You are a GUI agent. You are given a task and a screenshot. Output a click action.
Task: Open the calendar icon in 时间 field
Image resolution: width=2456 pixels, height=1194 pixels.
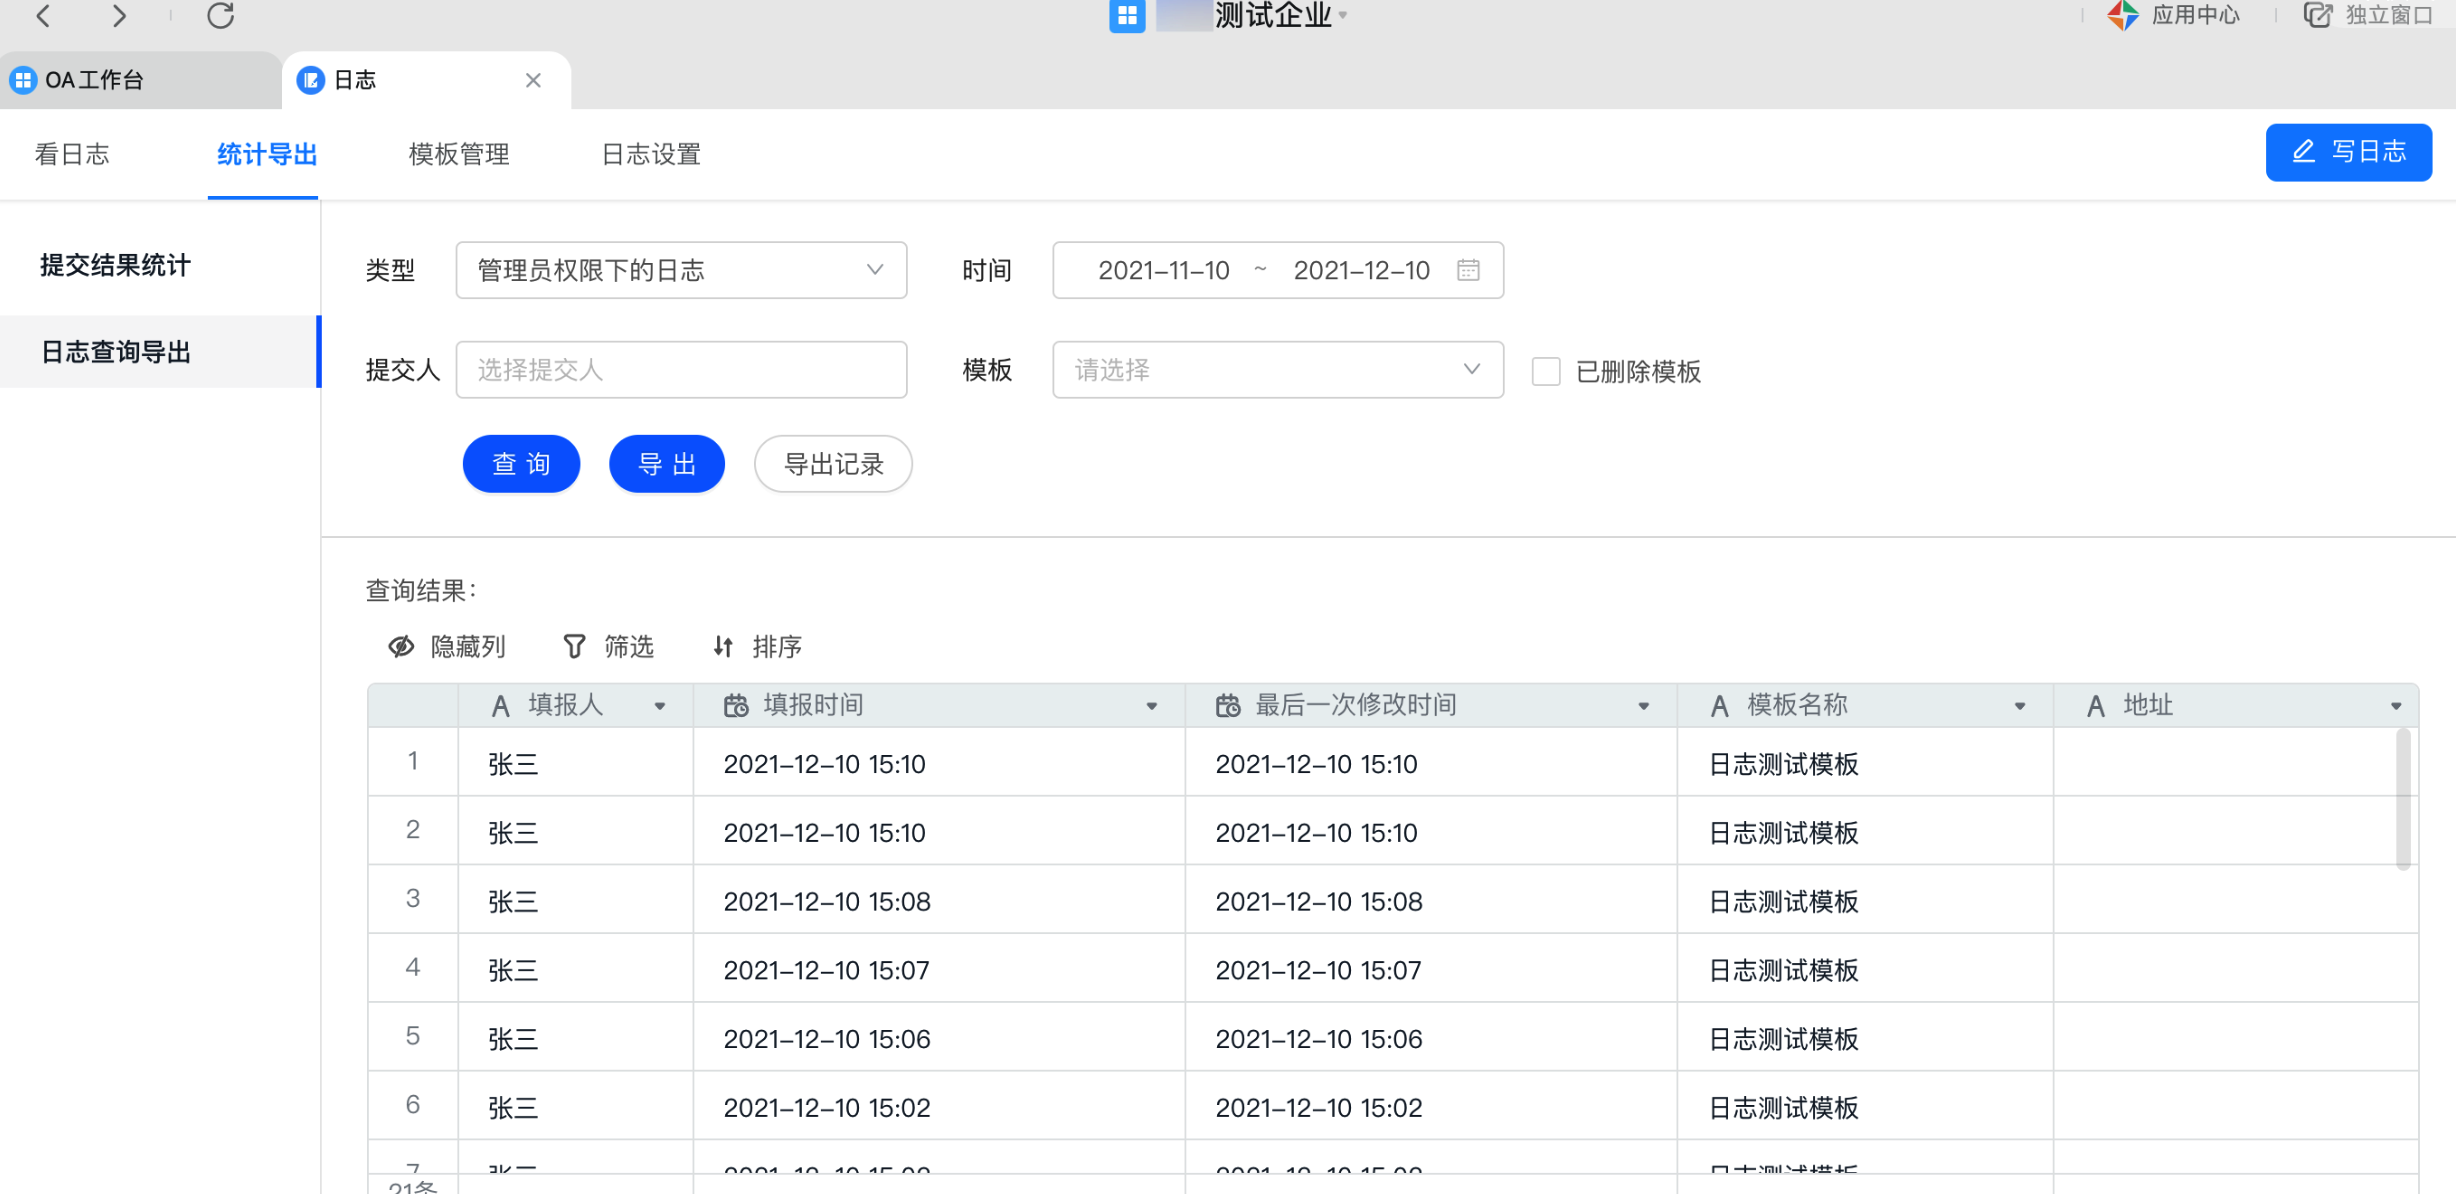tap(1467, 270)
